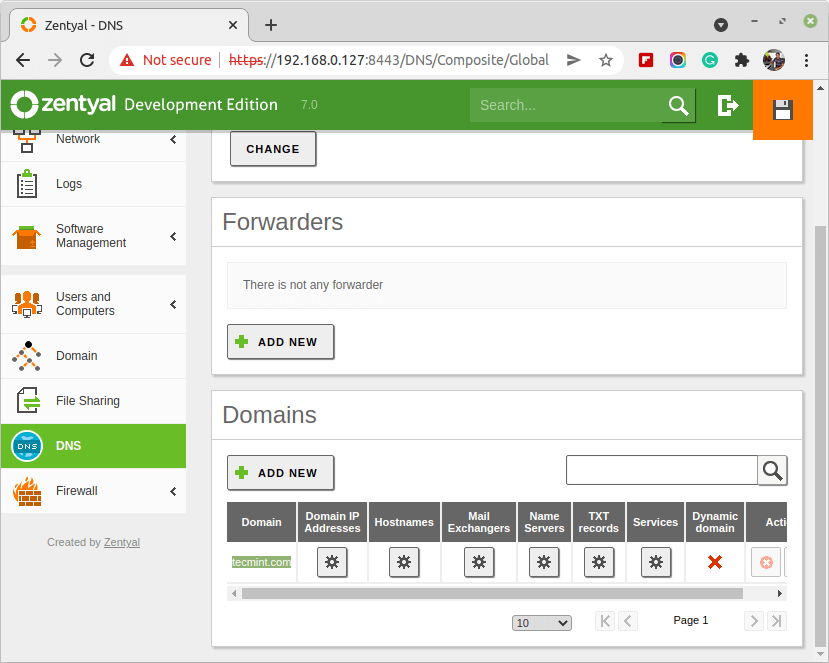The height and width of the screenshot is (663, 829).
Task: Click the Network sidebar icon
Action: pos(27,141)
